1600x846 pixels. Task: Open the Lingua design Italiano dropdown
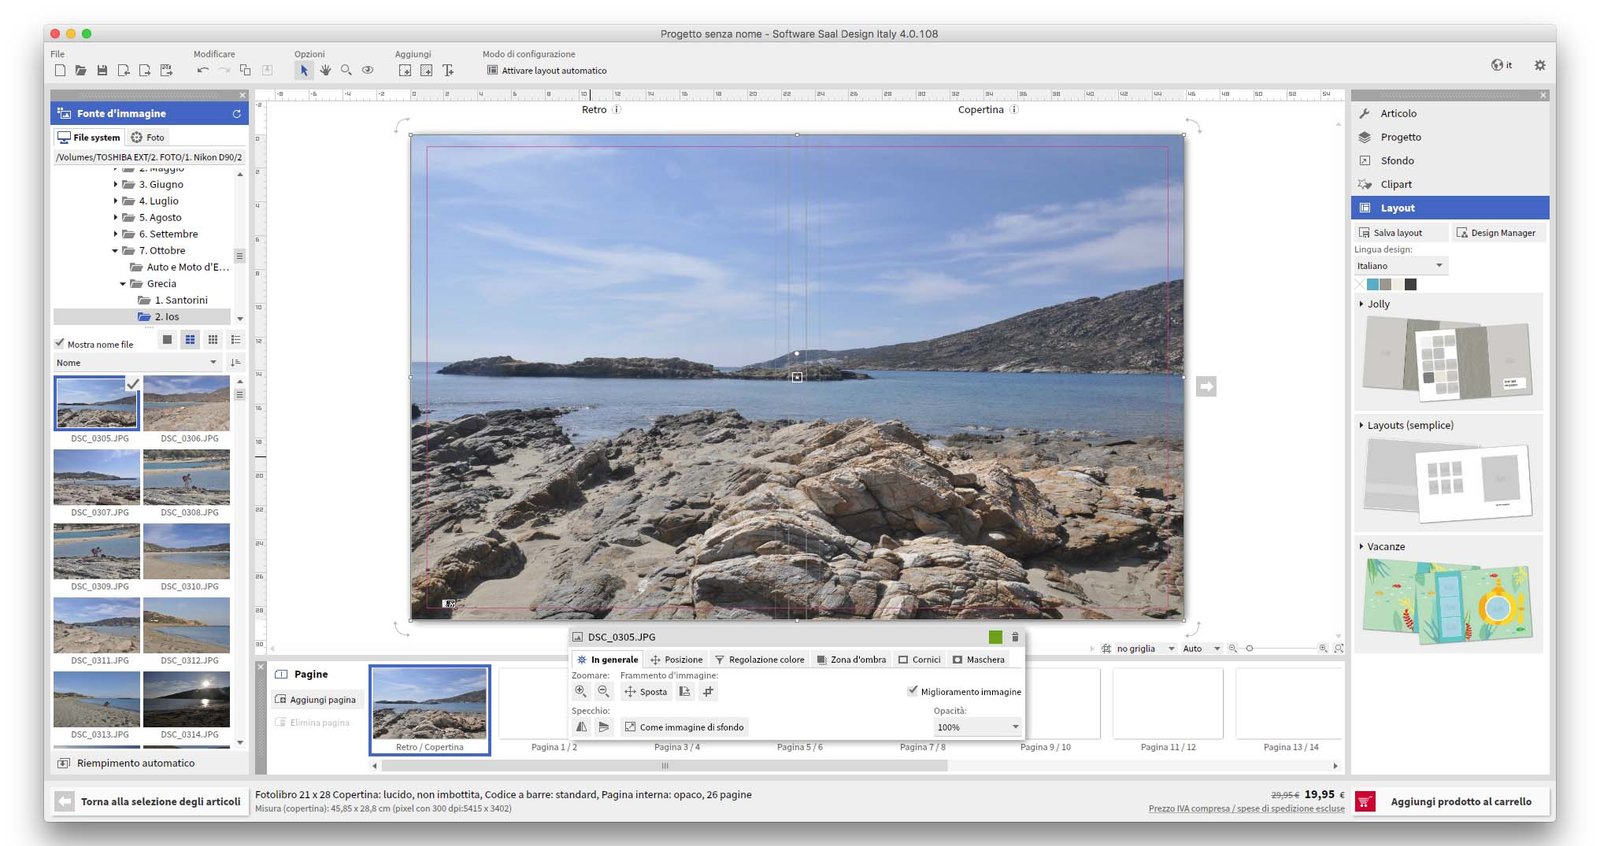pos(1400,266)
